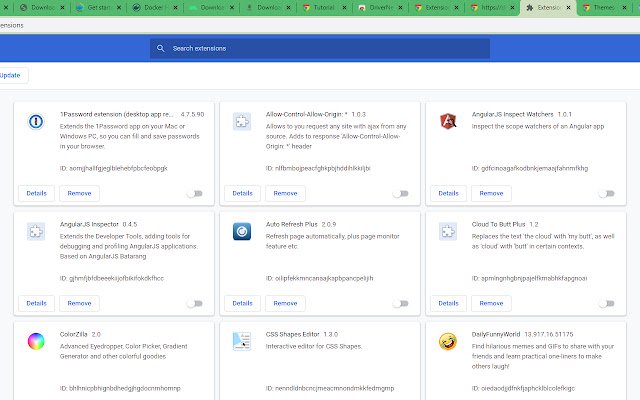Screen dimensions: 640x400
Task: Enable the Cloud To Butt Plus toggle
Action: click(607, 303)
